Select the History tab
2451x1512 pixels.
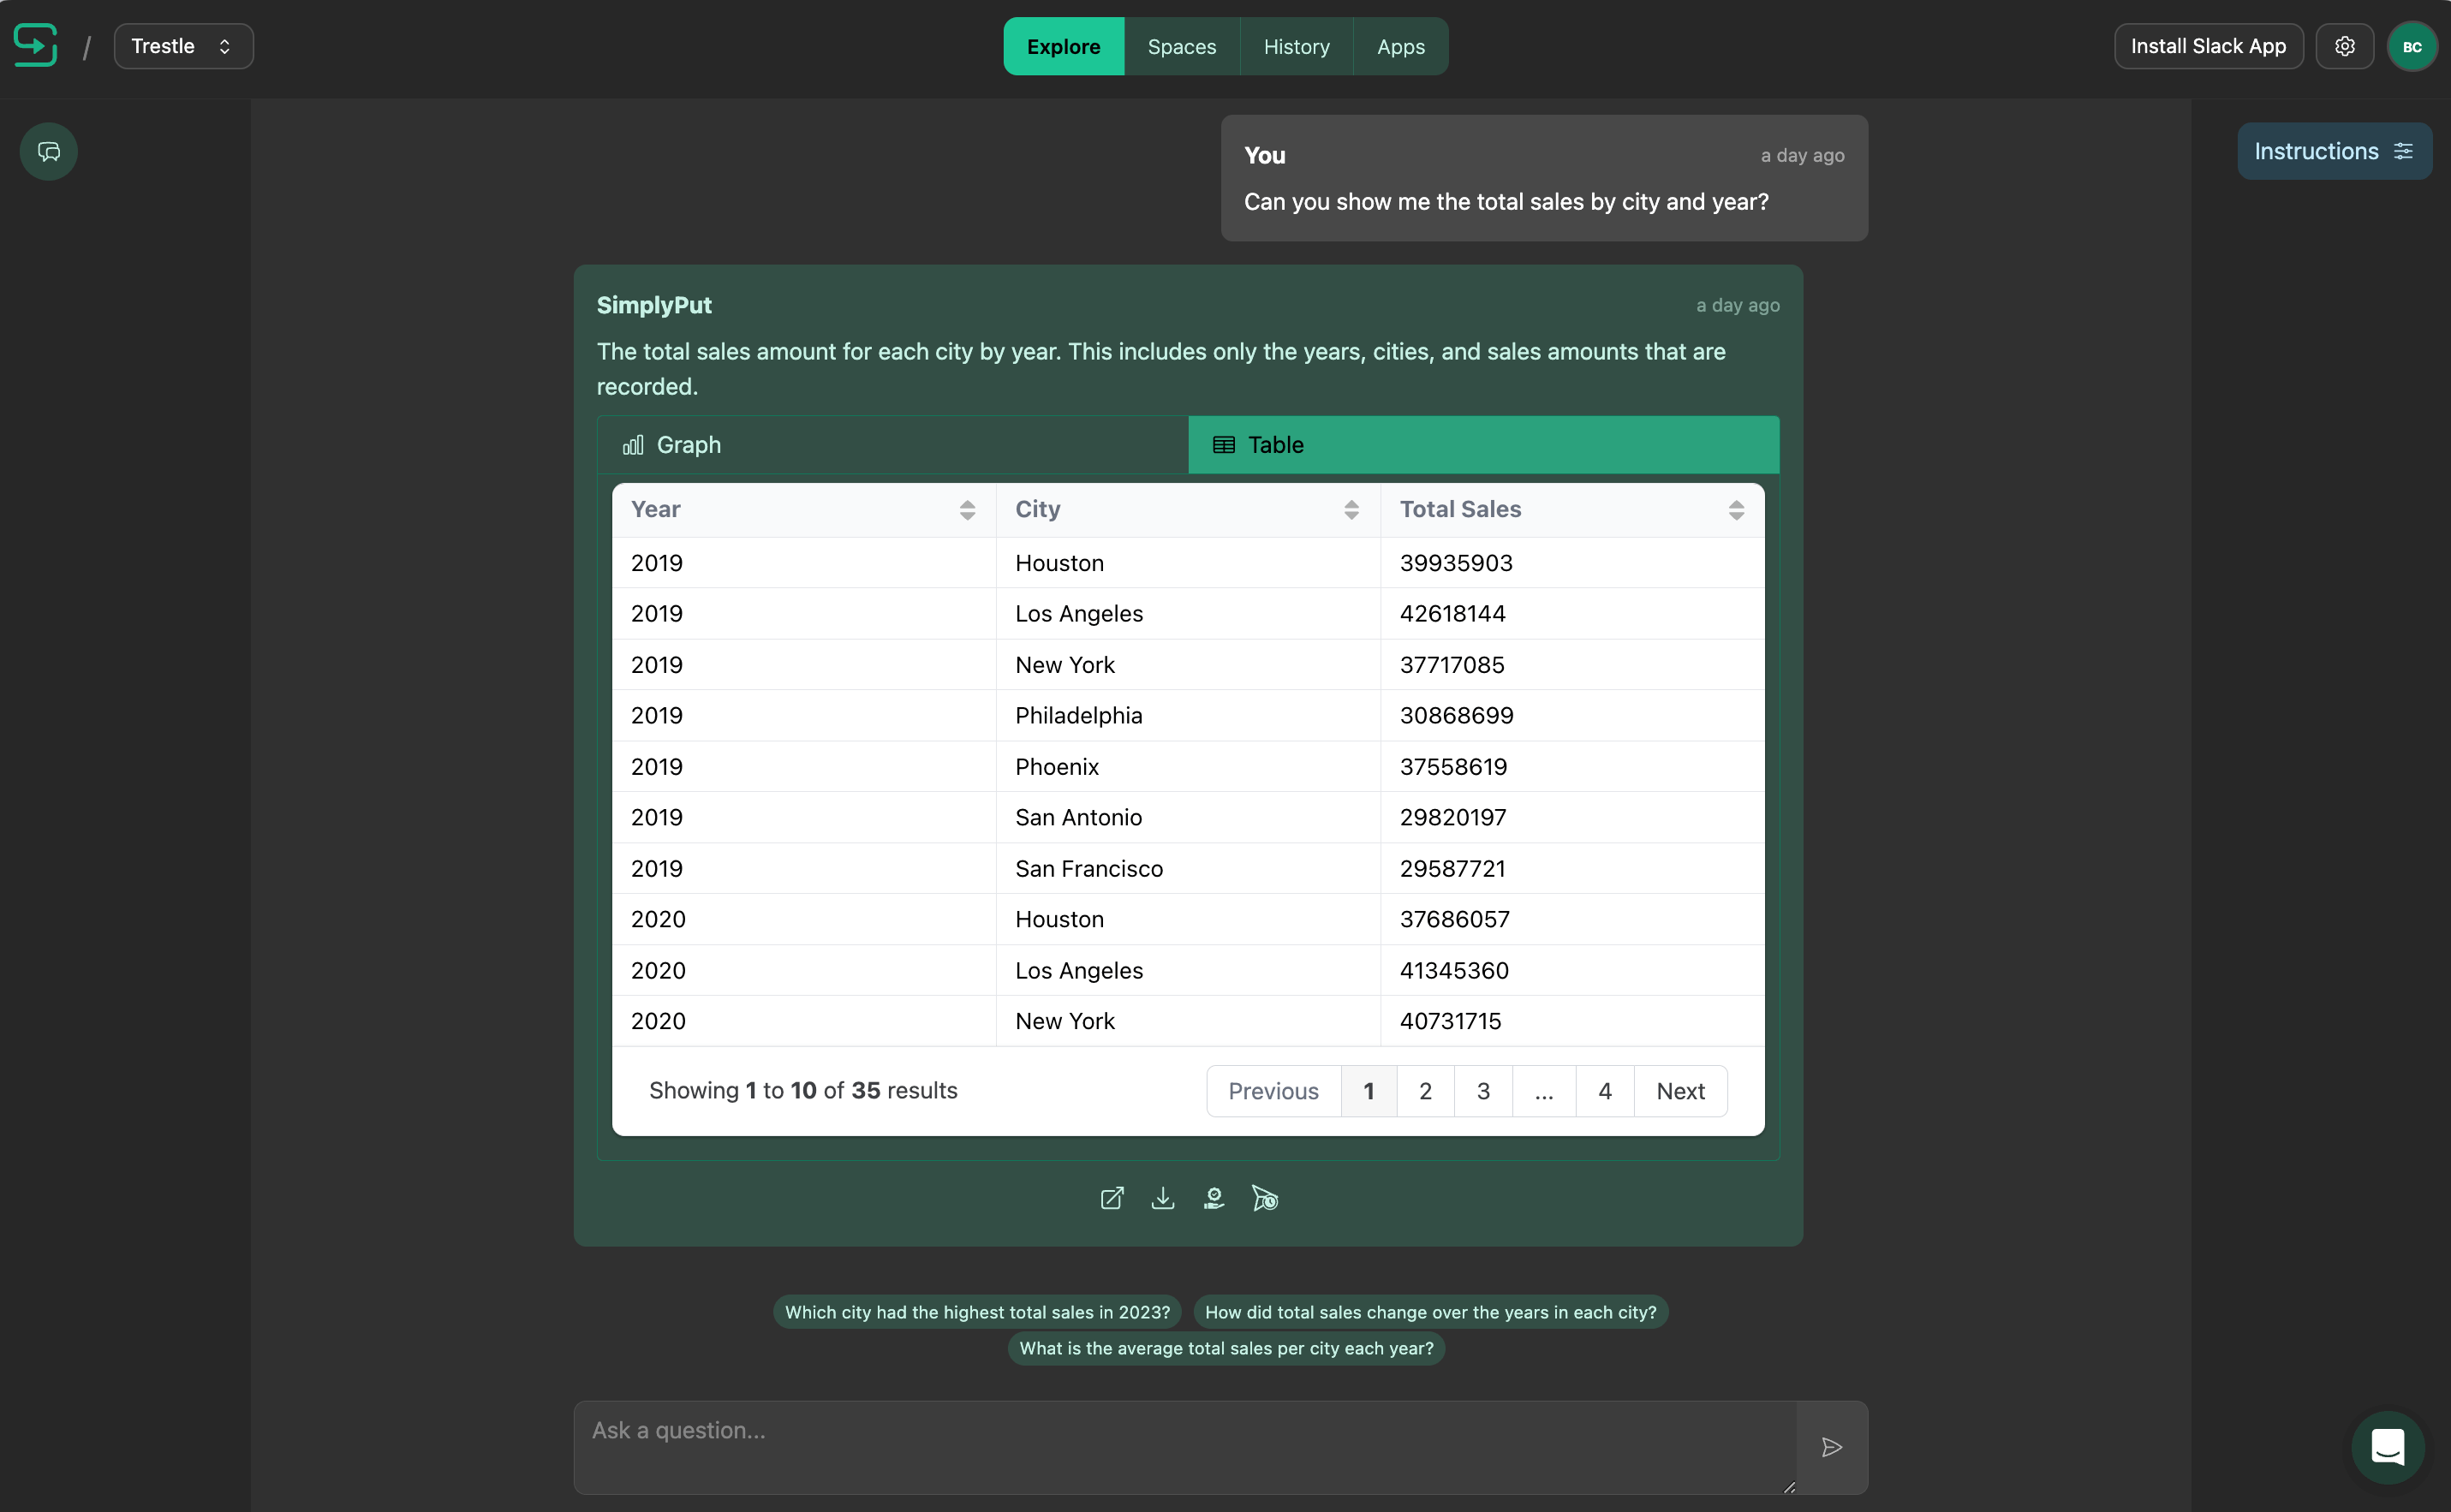point(1296,45)
